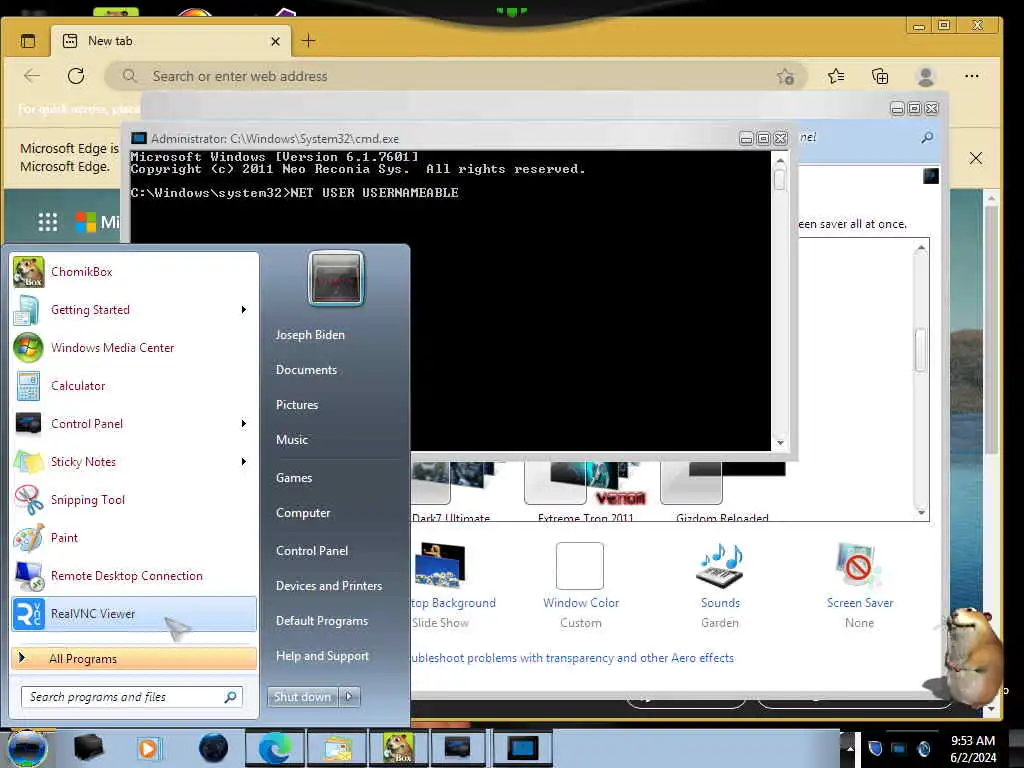Click the Search programs and files box

click(x=132, y=697)
